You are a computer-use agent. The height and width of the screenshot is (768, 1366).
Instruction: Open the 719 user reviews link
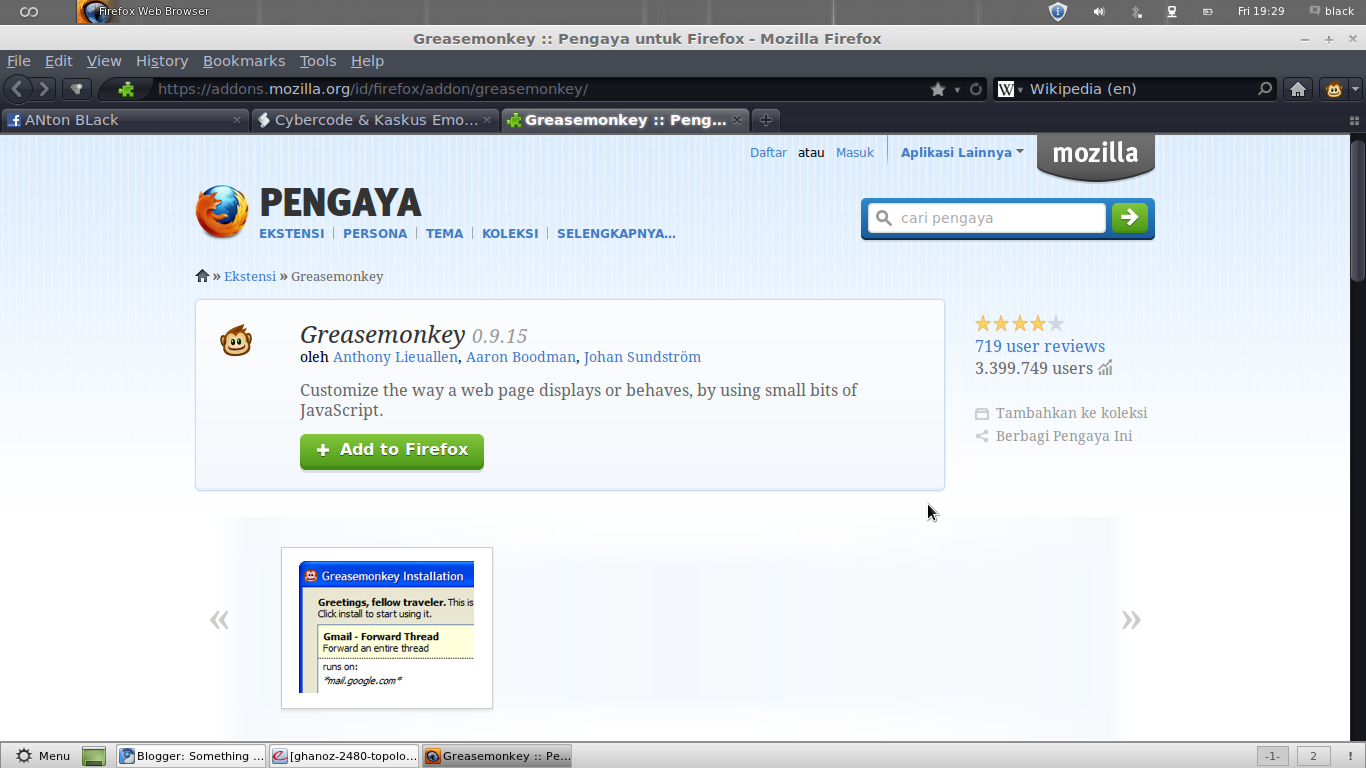(1040, 346)
